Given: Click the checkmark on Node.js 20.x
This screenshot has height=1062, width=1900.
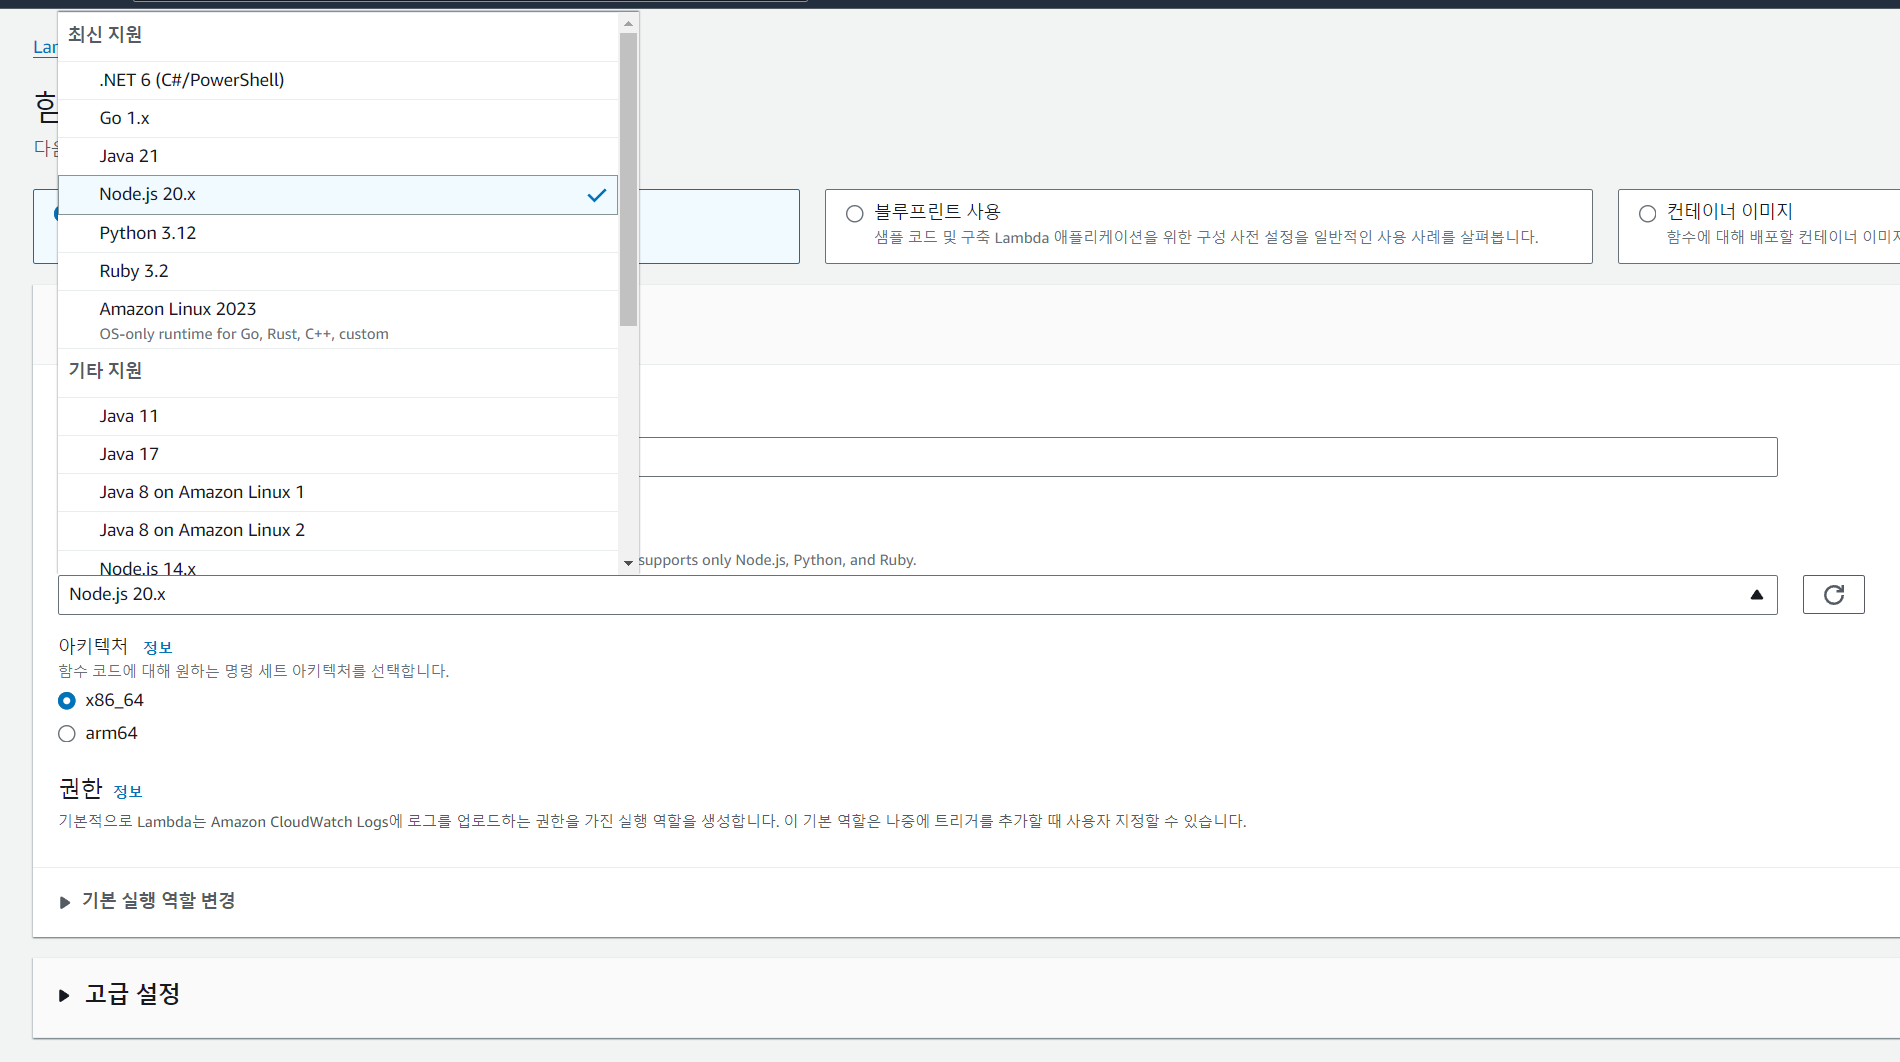Looking at the screenshot, I should pyautogui.click(x=597, y=195).
